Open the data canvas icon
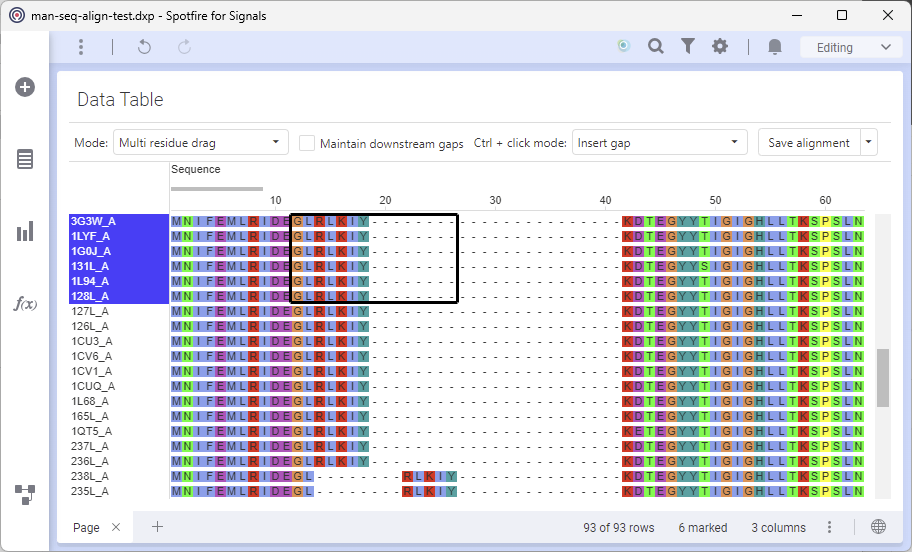Image resolution: width=912 pixels, height=552 pixels. point(25,492)
